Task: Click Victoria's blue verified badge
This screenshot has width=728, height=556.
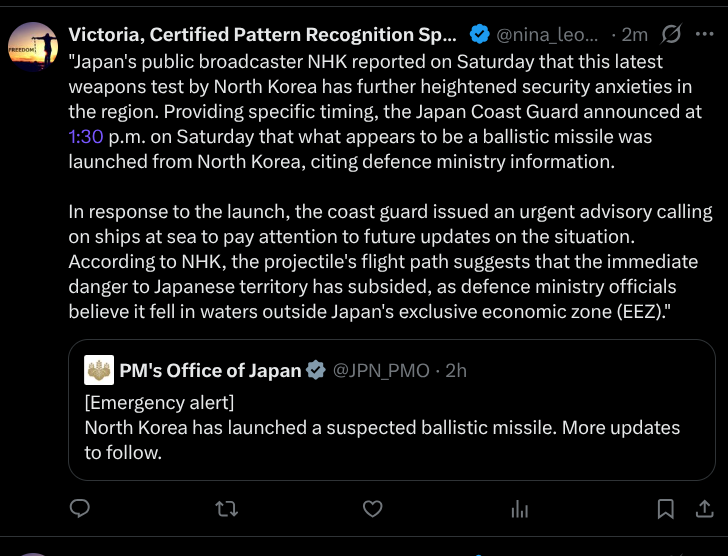Action: point(479,35)
